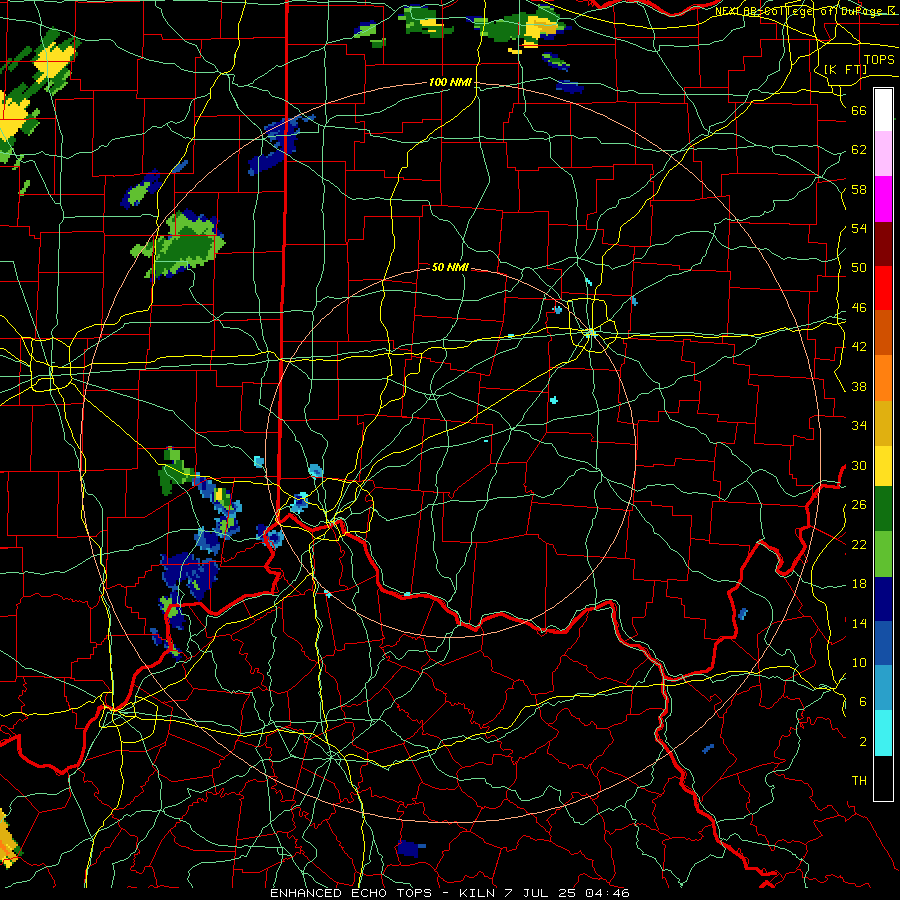Choose the dark red maroon legend swatch
Viewport: 900px width, 900px height.
[x=883, y=243]
